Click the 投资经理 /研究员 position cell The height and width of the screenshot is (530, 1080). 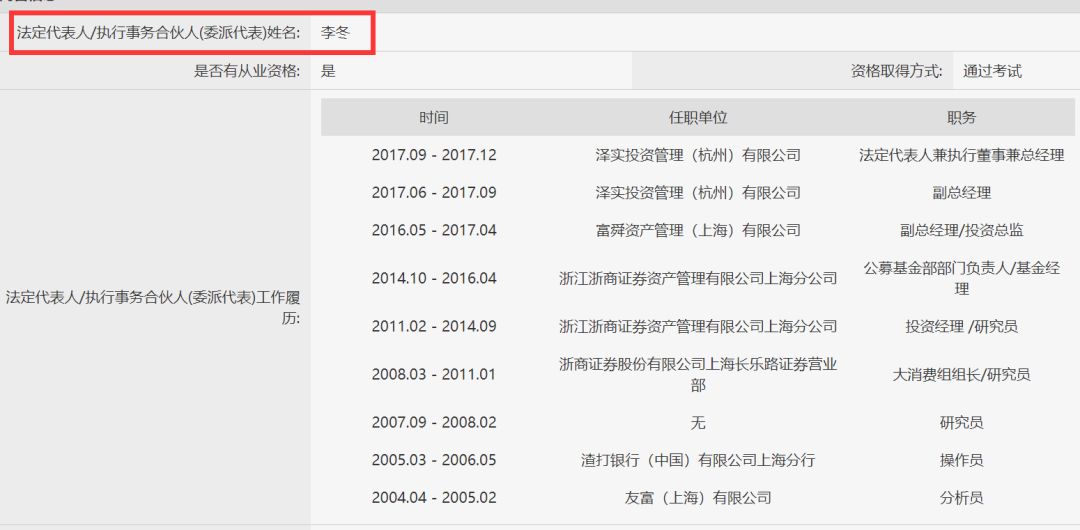tap(962, 325)
